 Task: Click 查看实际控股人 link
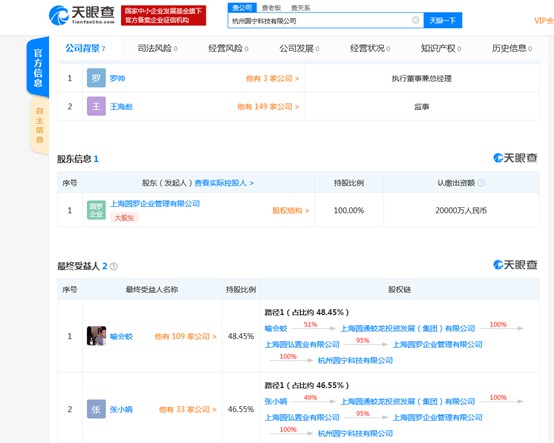point(224,183)
